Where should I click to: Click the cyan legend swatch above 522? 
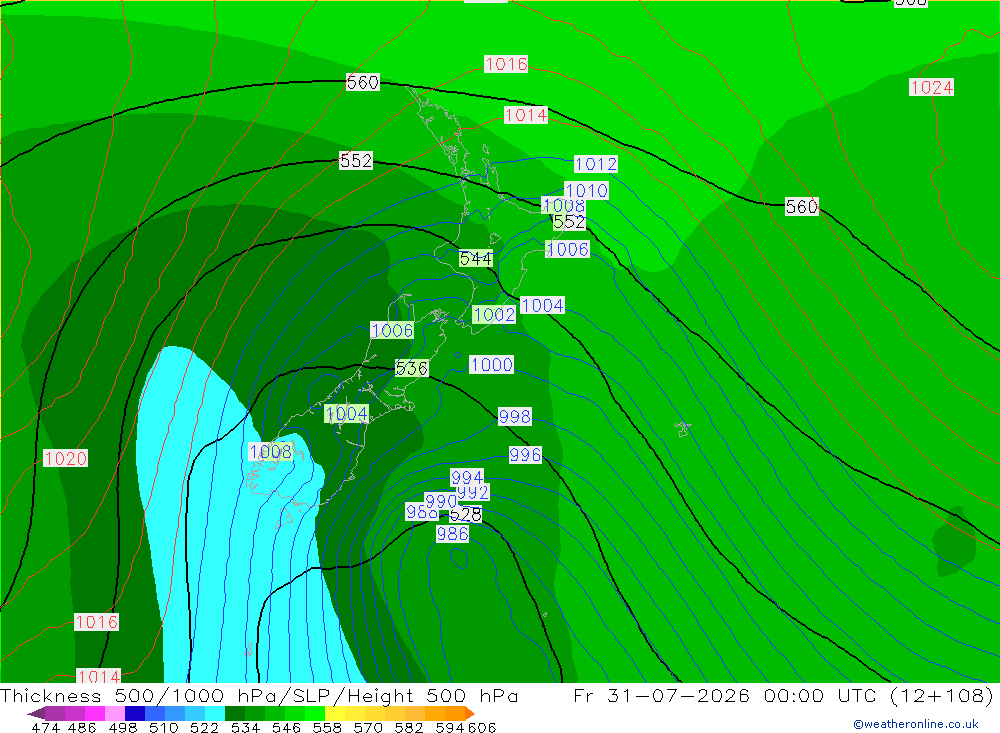[x=215, y=714]
